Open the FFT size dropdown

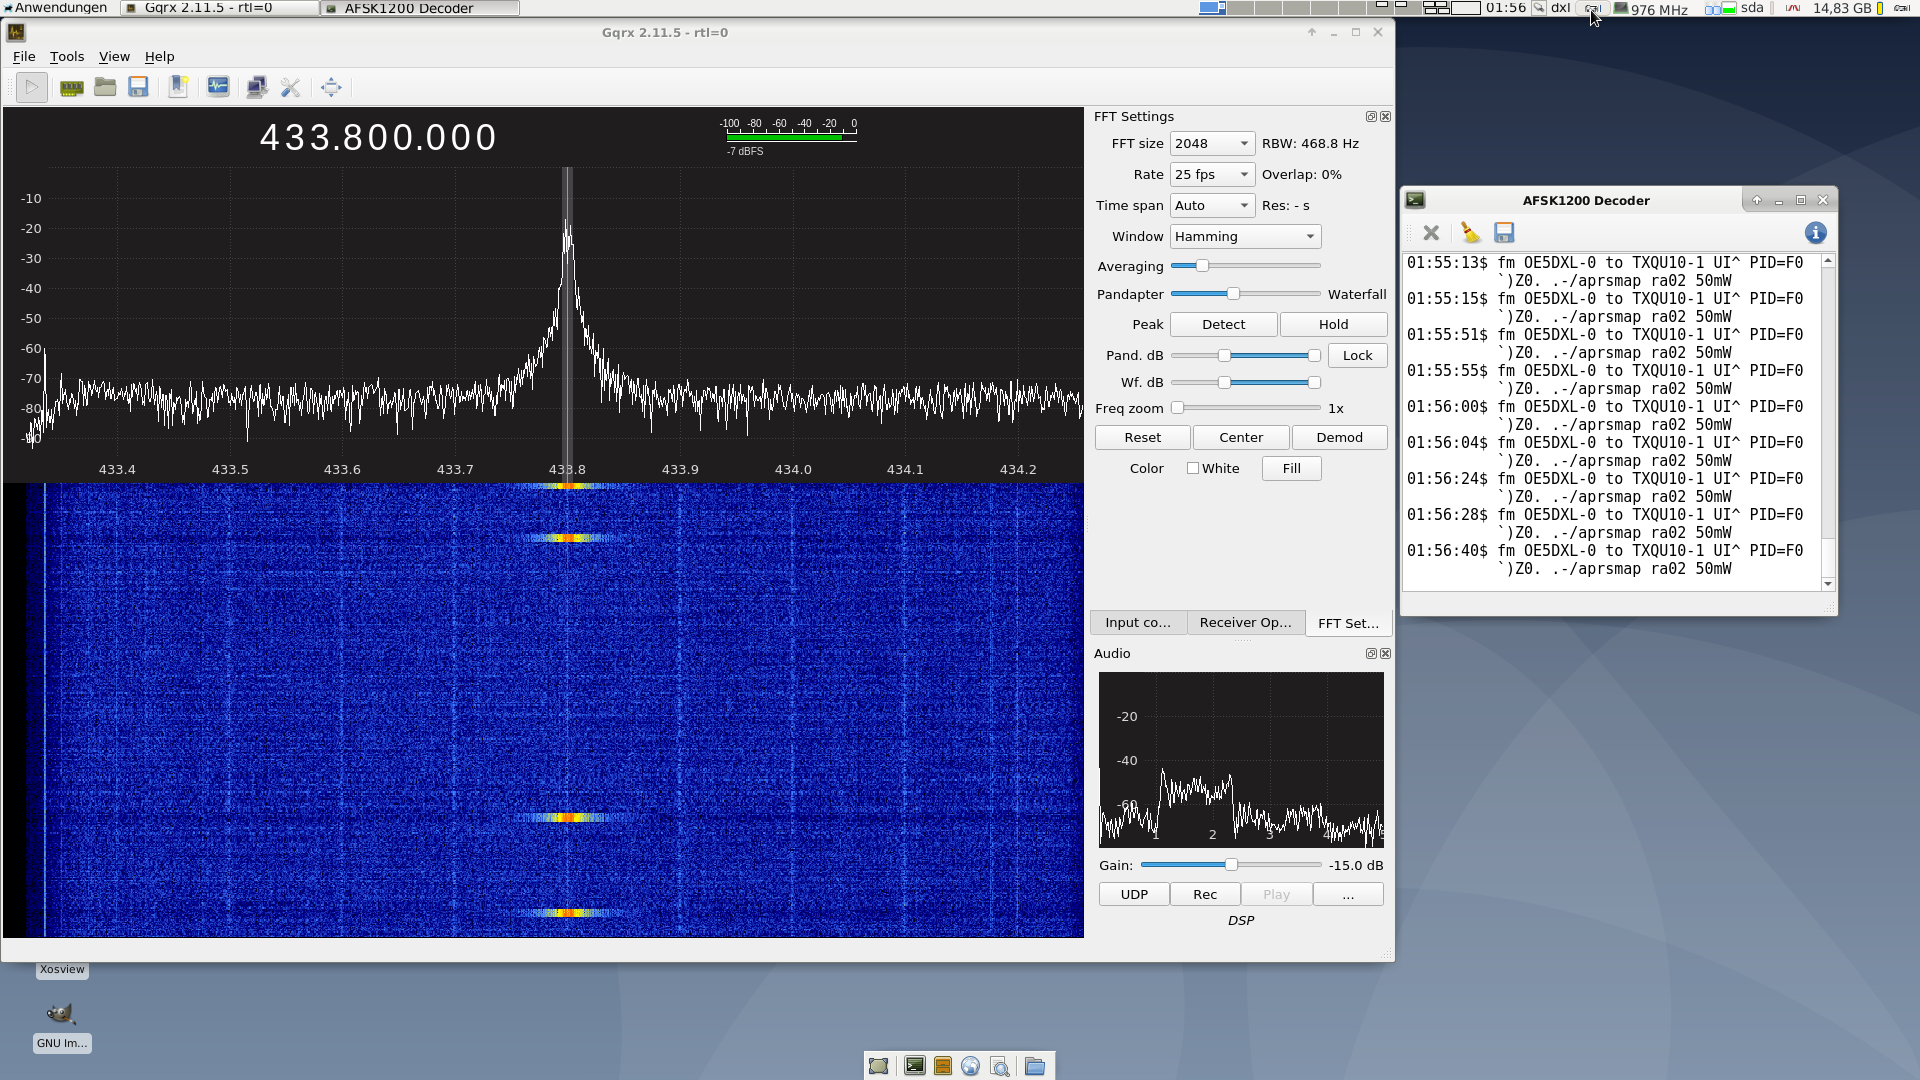click(1212, 144)
